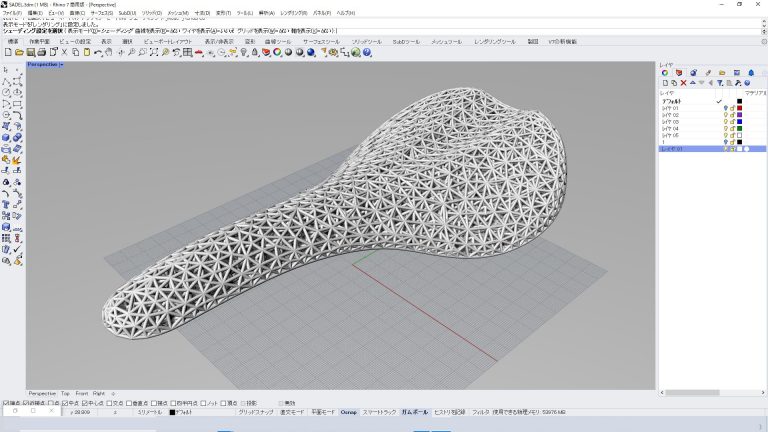Enable the 四半円点 osnap checkbox

click(173, 403)
